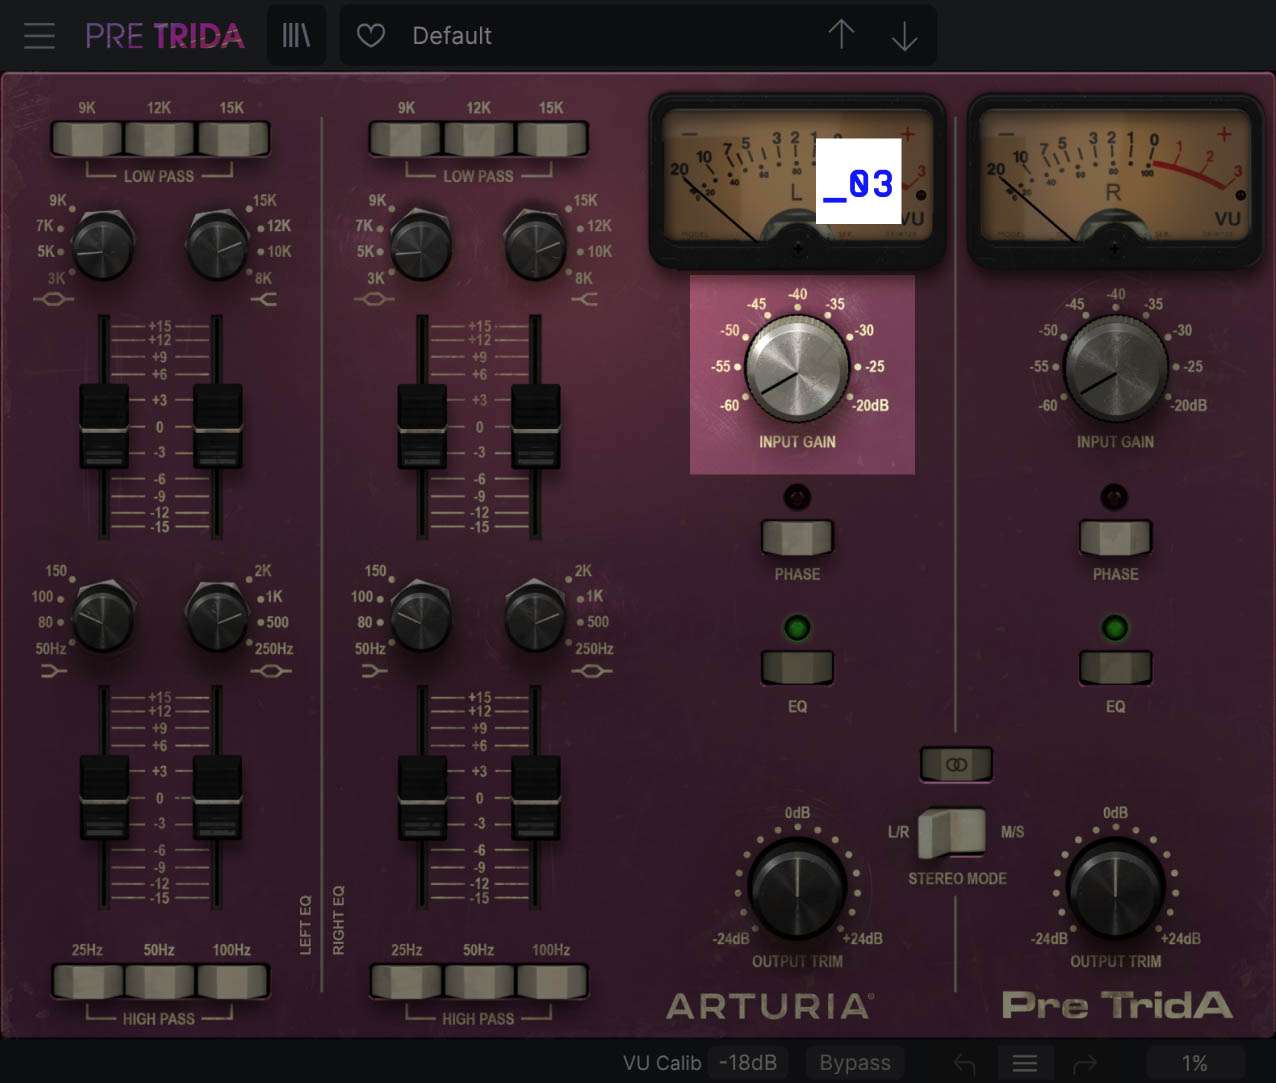The image size is (1276, 1083).
Task: Go to previous preset with the up arrow
Action: pyautogui.click(x=841, y=35)
